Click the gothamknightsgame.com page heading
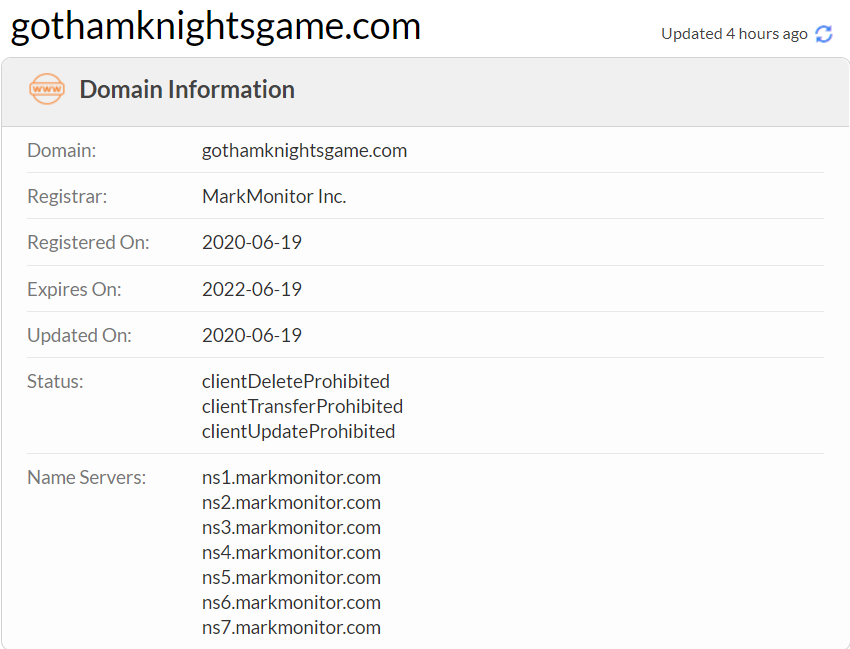This screenshot has height=649, width=850. (x=216, y=26)
